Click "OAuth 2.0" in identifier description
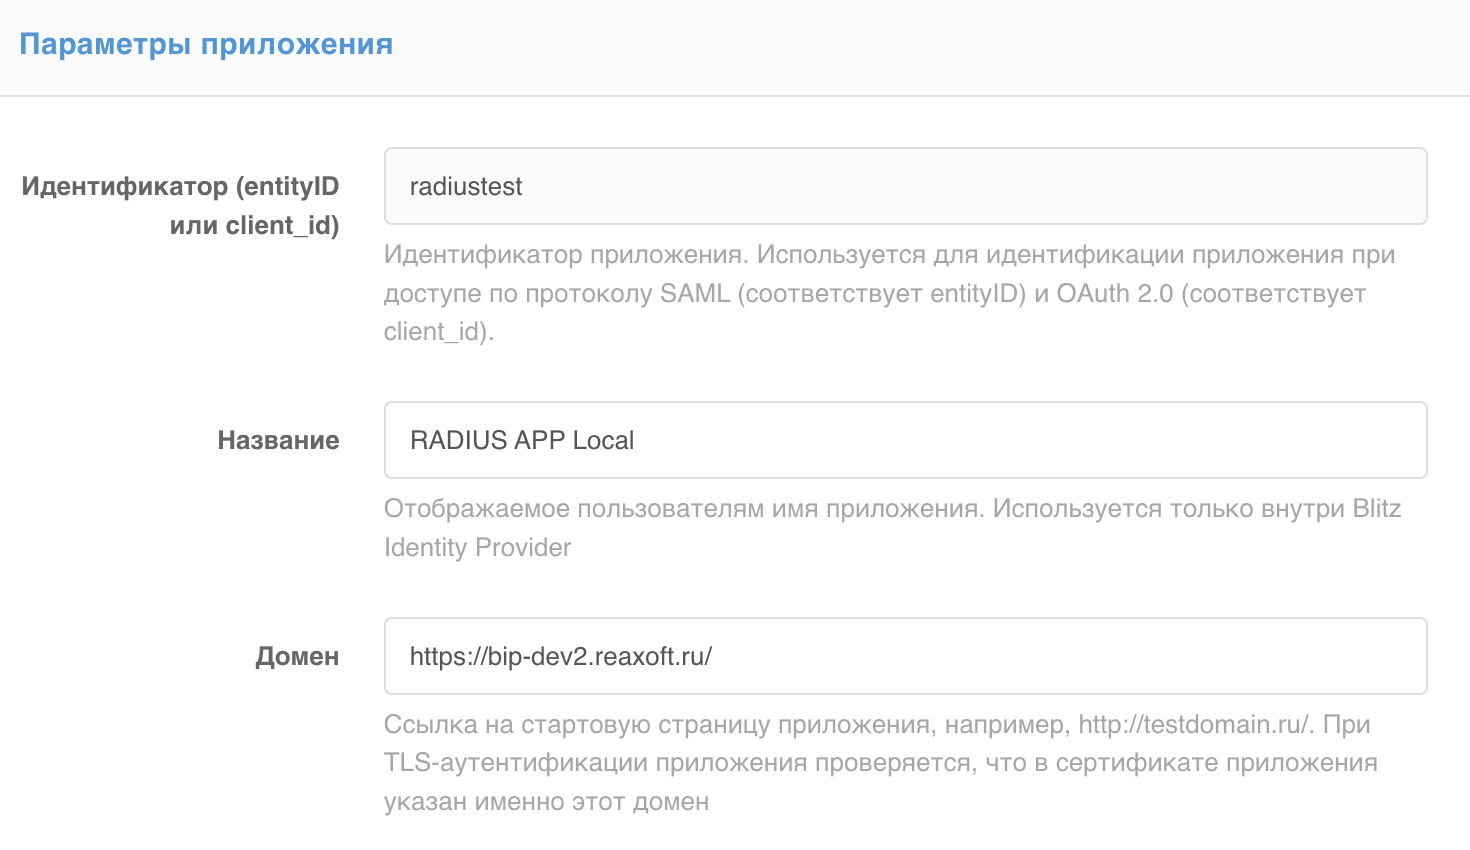The width and height of the screenshot is (1470, 850). [x=1114, y=294]
